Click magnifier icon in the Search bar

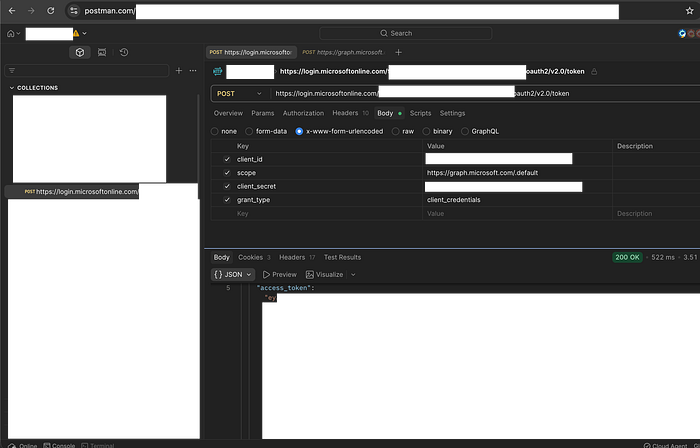383,33
